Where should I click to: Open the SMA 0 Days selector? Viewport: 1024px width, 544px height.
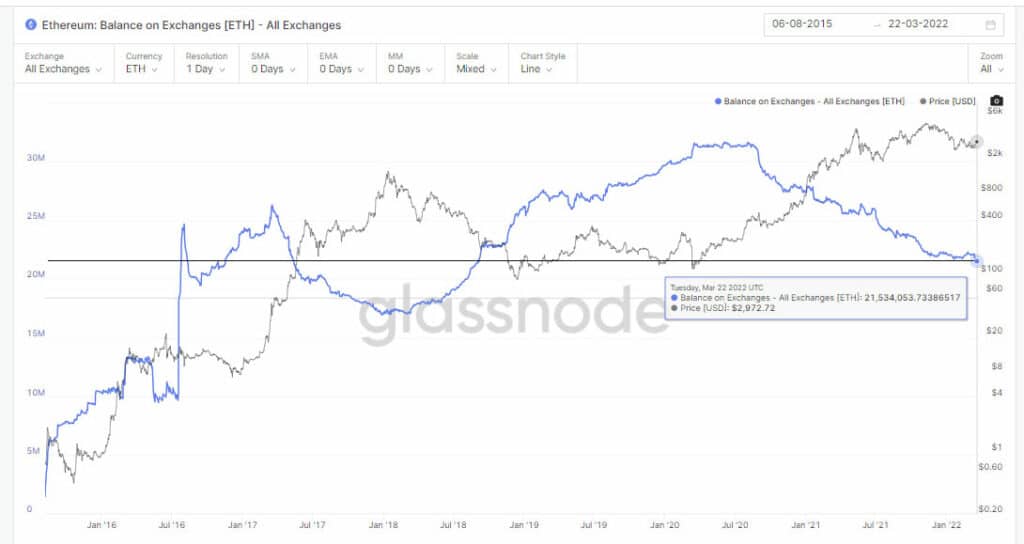273,69
